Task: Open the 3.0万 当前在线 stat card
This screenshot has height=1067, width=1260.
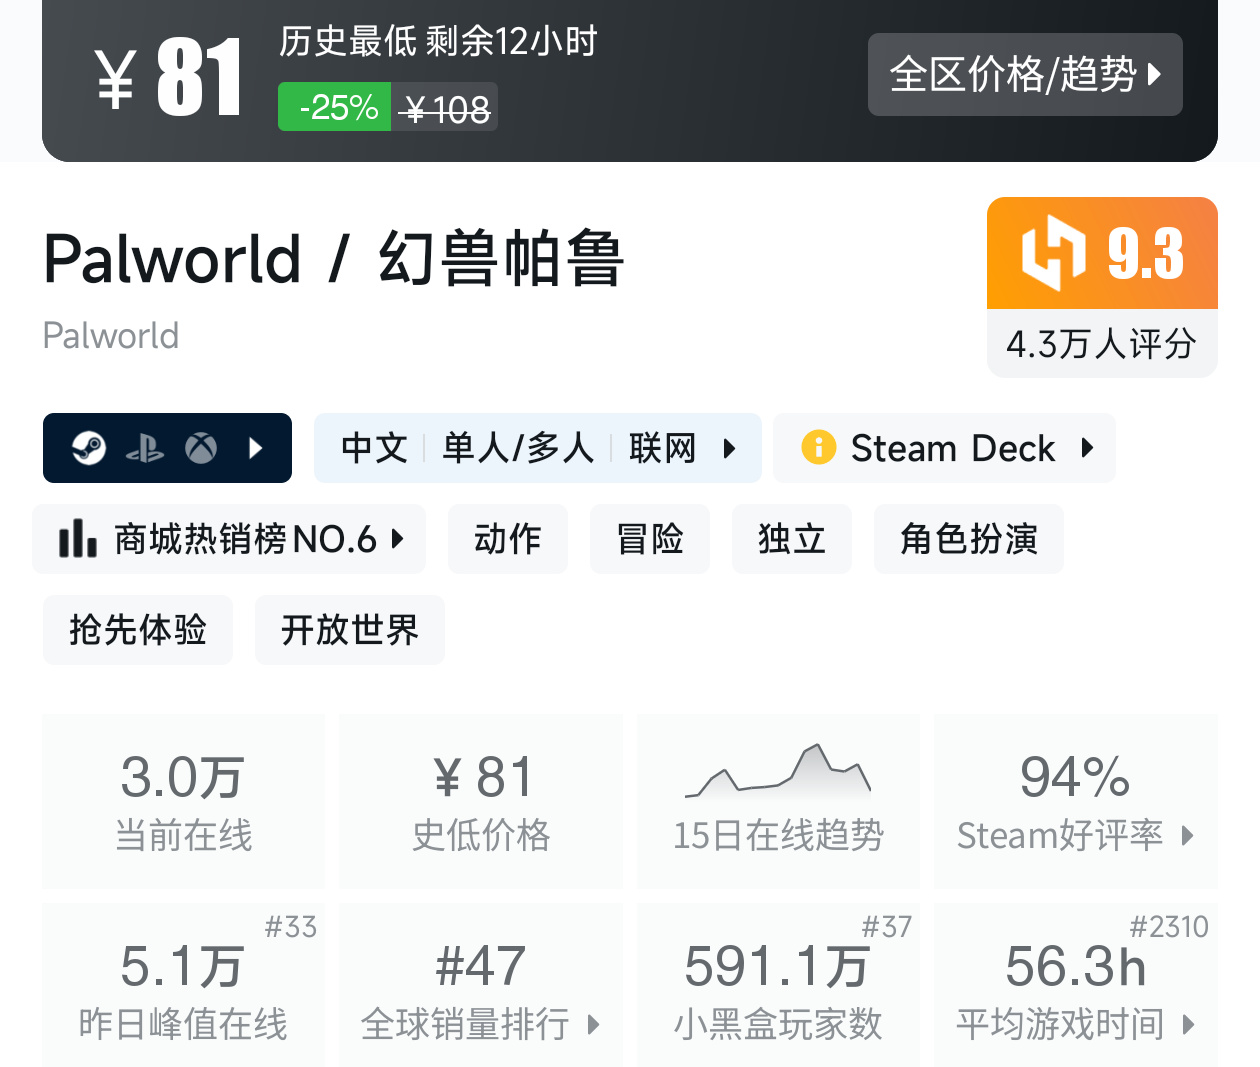Action: point(184,801)
